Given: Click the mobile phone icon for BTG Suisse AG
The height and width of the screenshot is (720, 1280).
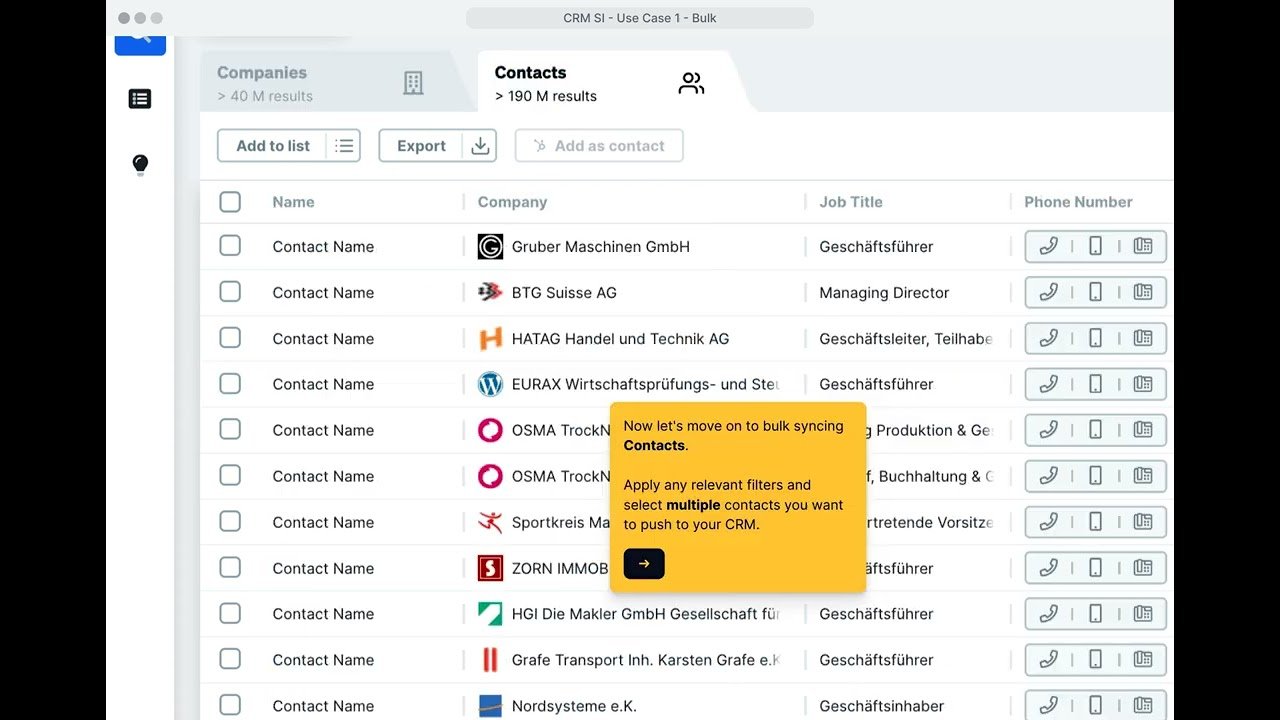Looking at the screenshot, I should click(1095, 293).
